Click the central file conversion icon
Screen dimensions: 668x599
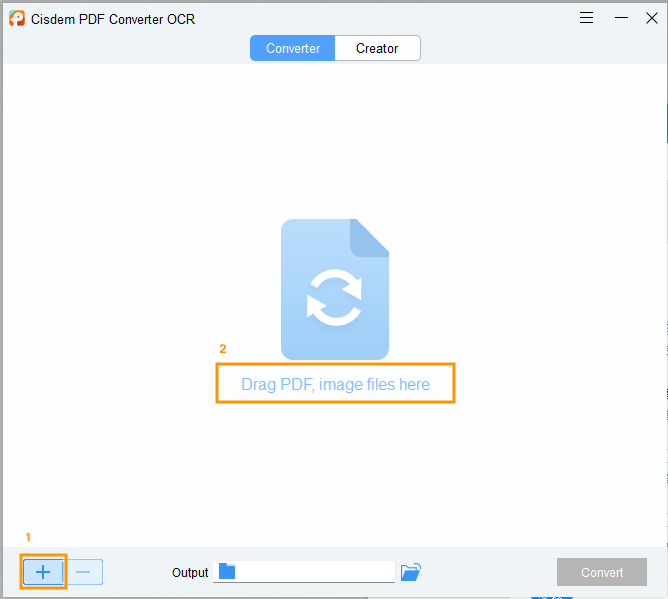tap(335, 289)
